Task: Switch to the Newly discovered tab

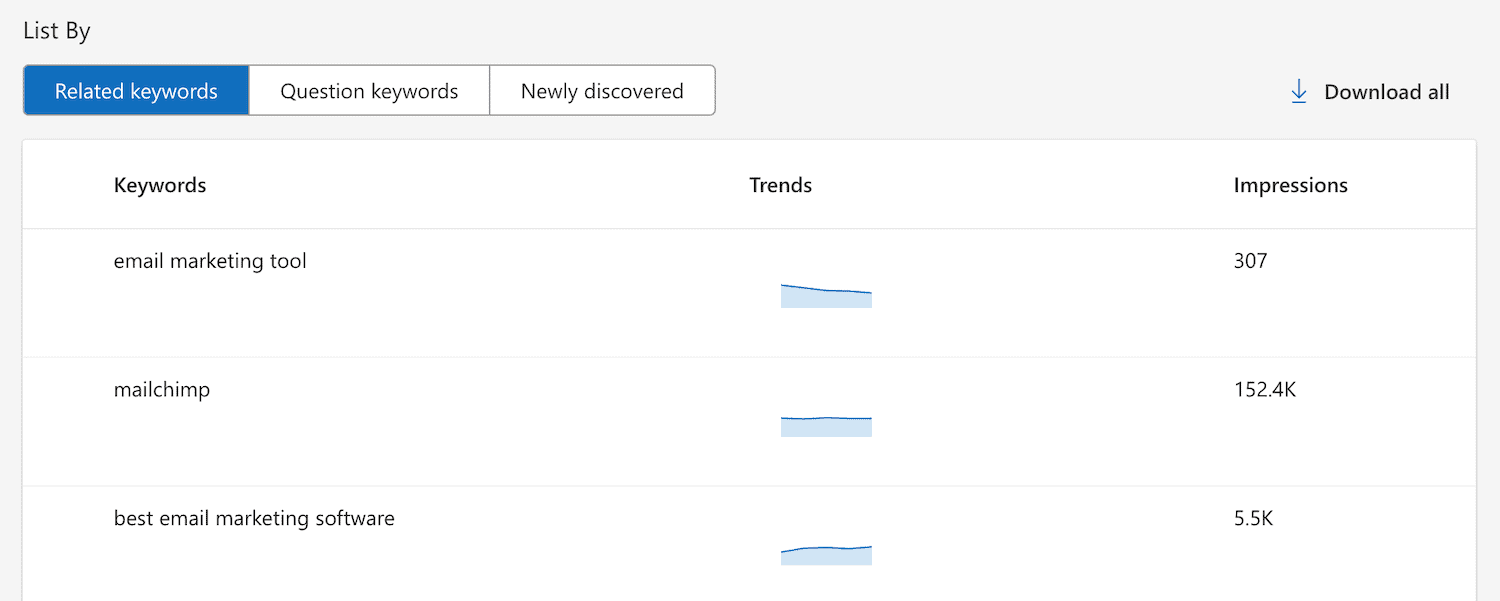Action: (x=601, y=90)
